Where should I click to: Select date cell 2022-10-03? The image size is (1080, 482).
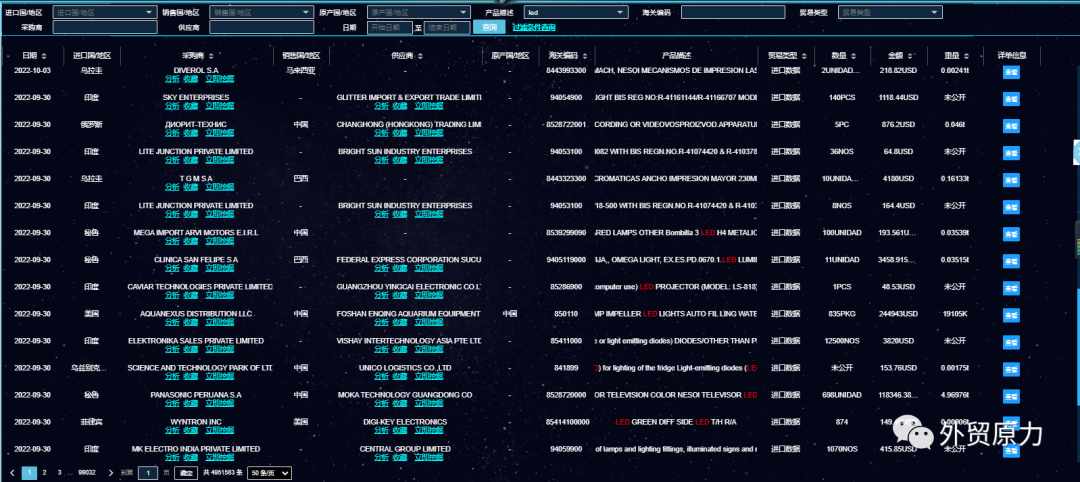(32, 70)
